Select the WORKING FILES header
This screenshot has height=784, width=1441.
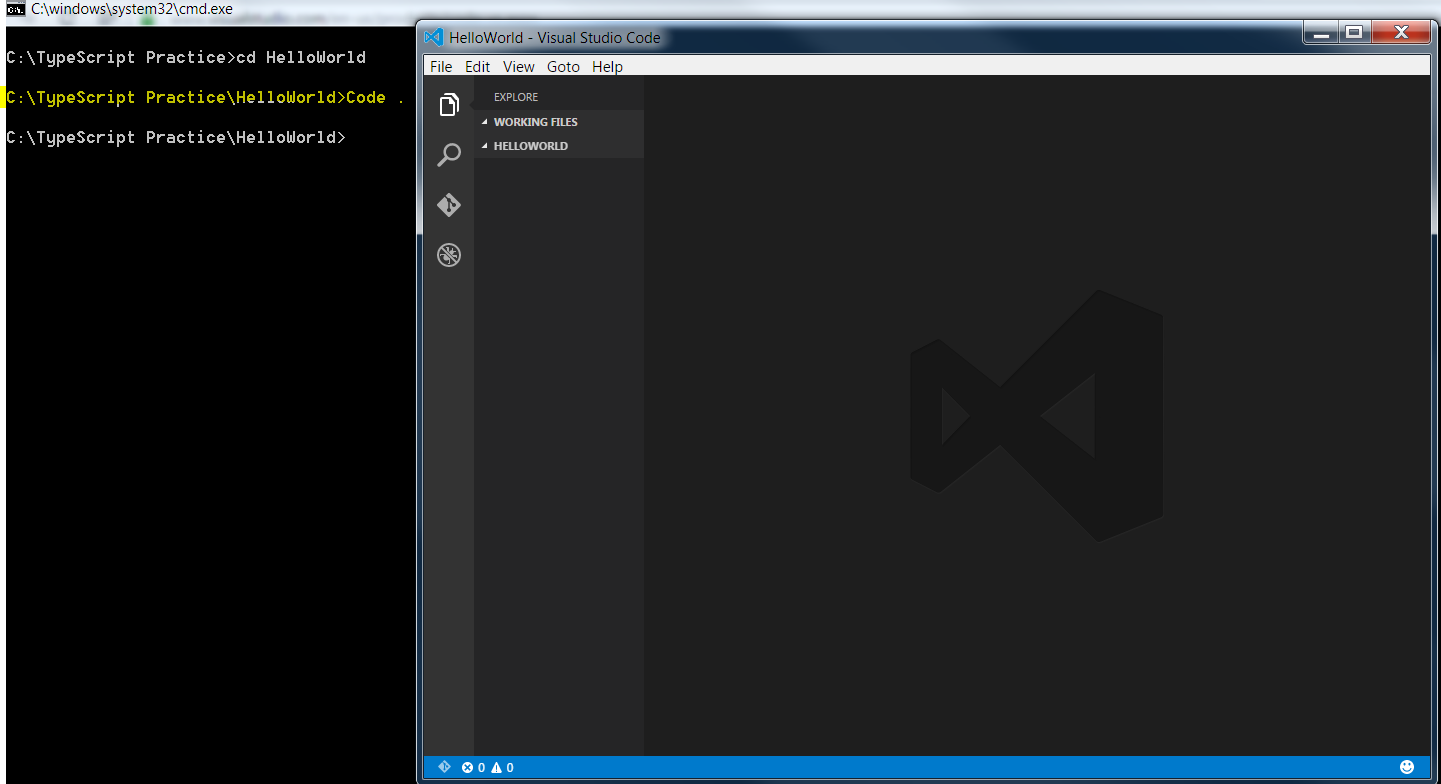click(559, 122)
